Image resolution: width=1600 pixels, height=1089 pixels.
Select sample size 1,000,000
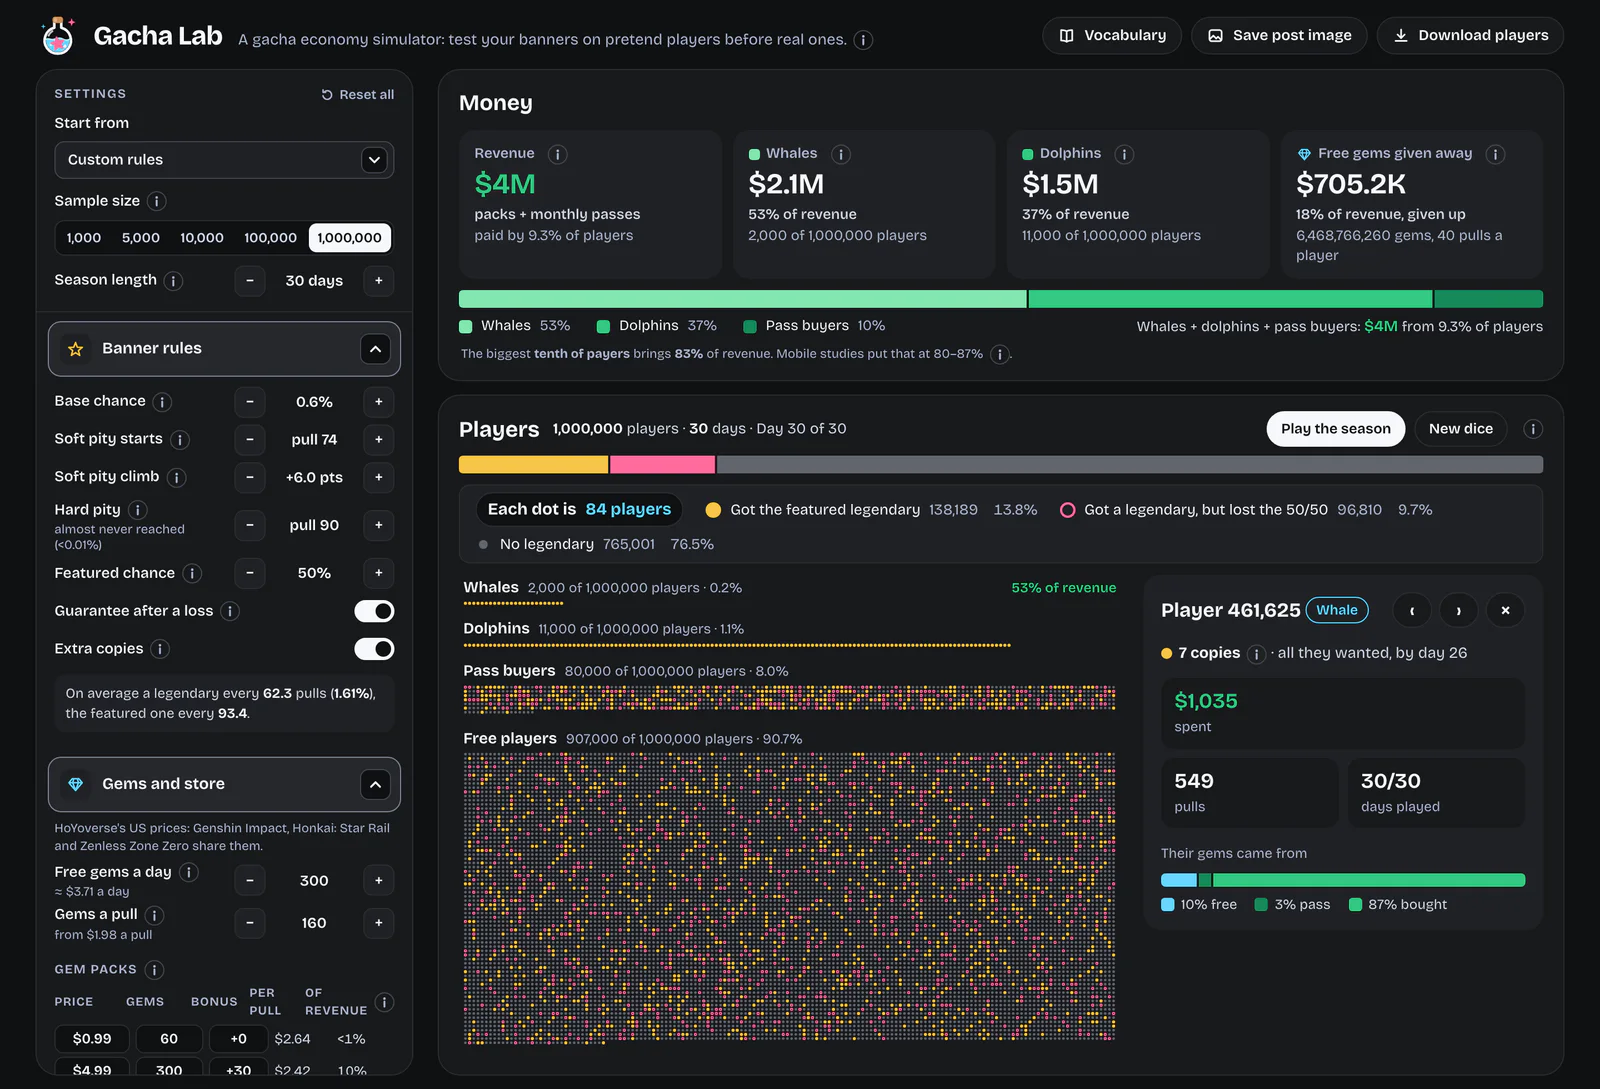[x=350, y=238]
